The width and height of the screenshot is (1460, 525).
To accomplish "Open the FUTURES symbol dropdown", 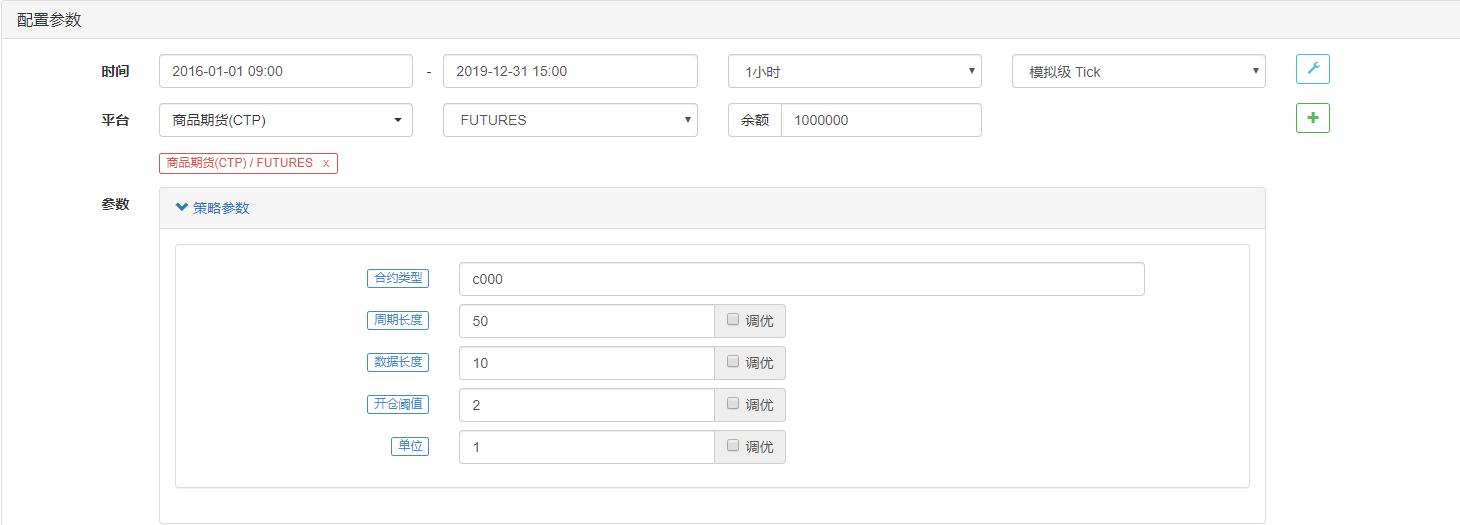I will (569, 120).
